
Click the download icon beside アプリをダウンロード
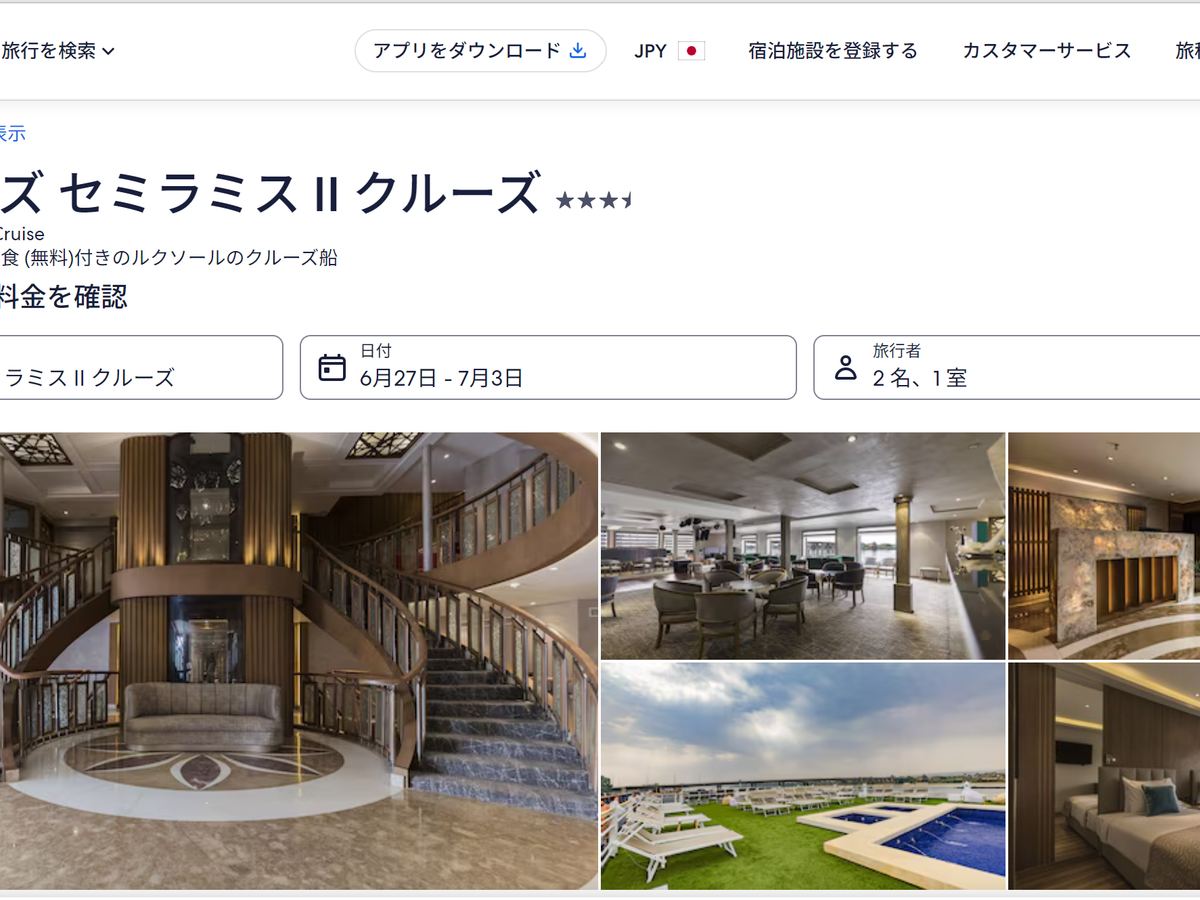(578, 50)
